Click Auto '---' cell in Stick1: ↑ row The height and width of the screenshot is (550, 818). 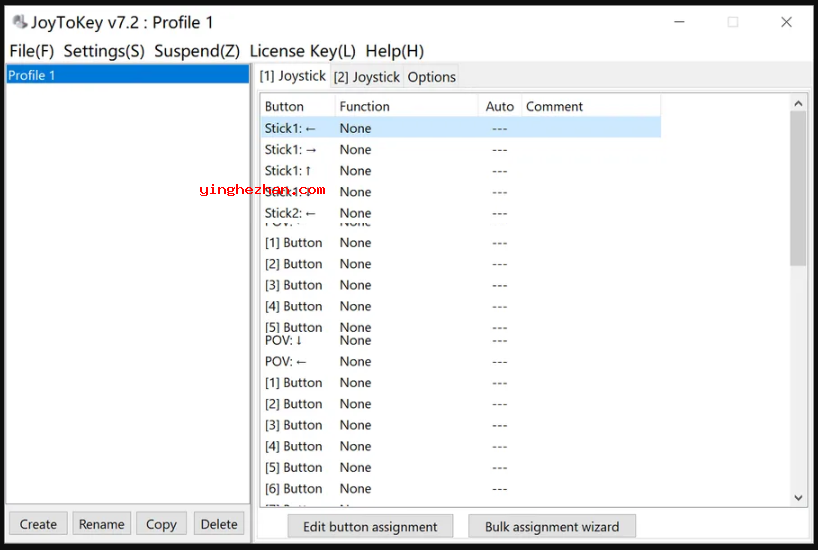point(499,171)
